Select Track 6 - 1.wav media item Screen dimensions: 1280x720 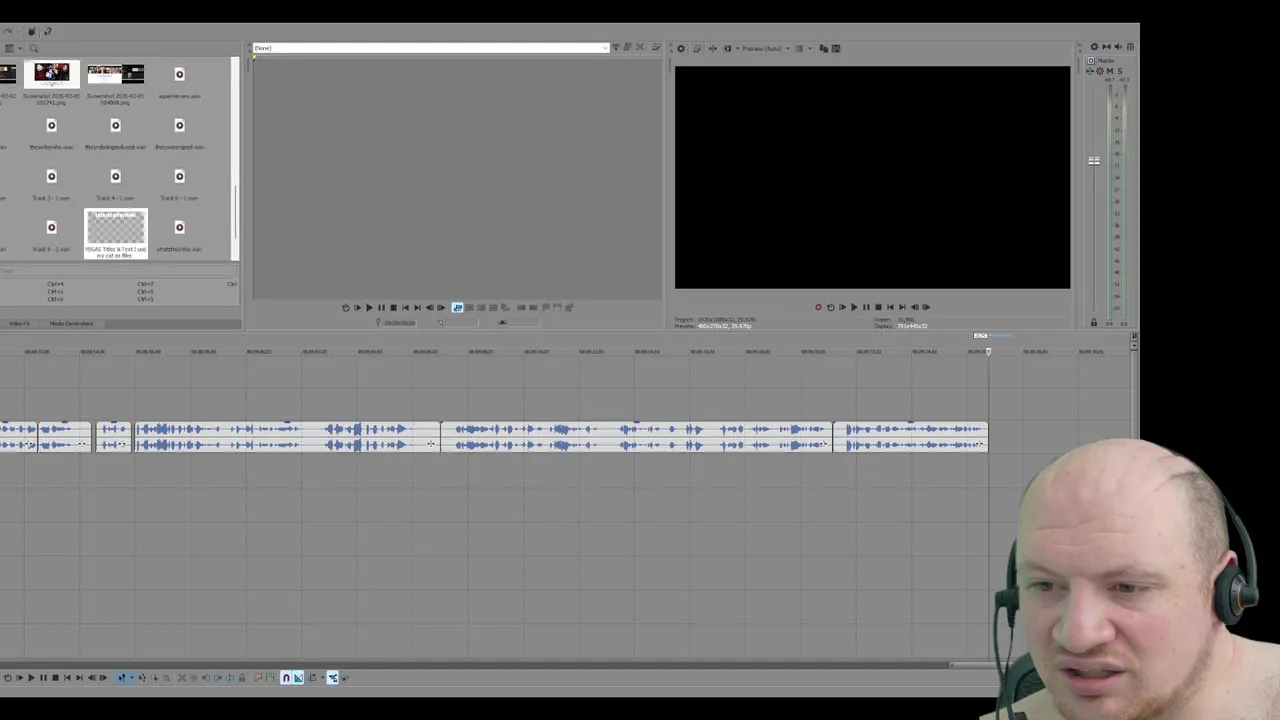(x=179, y=184)
